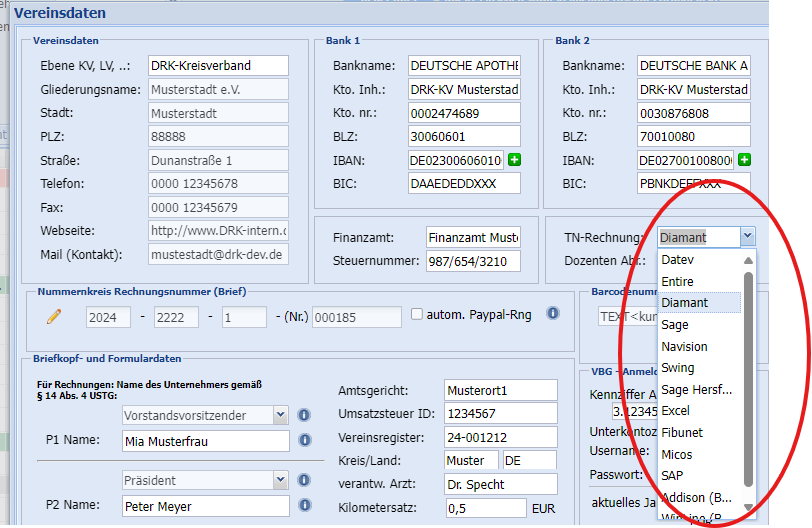812x528 pixels.
Task: Click info icon beside Präsident dropdown
Action: pyautogui.click(x=304, y=481)
